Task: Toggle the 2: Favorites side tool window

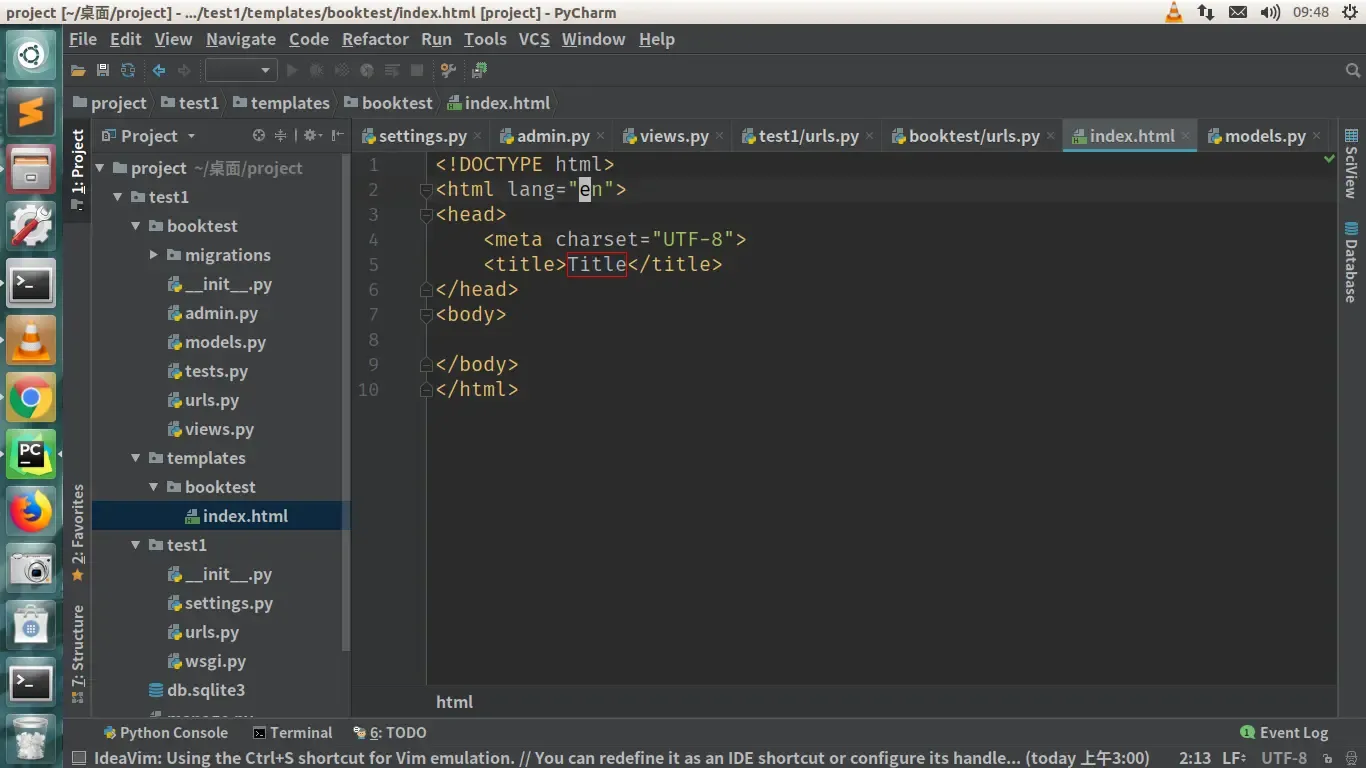Action: pyautogui.click(x=78, y=533)
